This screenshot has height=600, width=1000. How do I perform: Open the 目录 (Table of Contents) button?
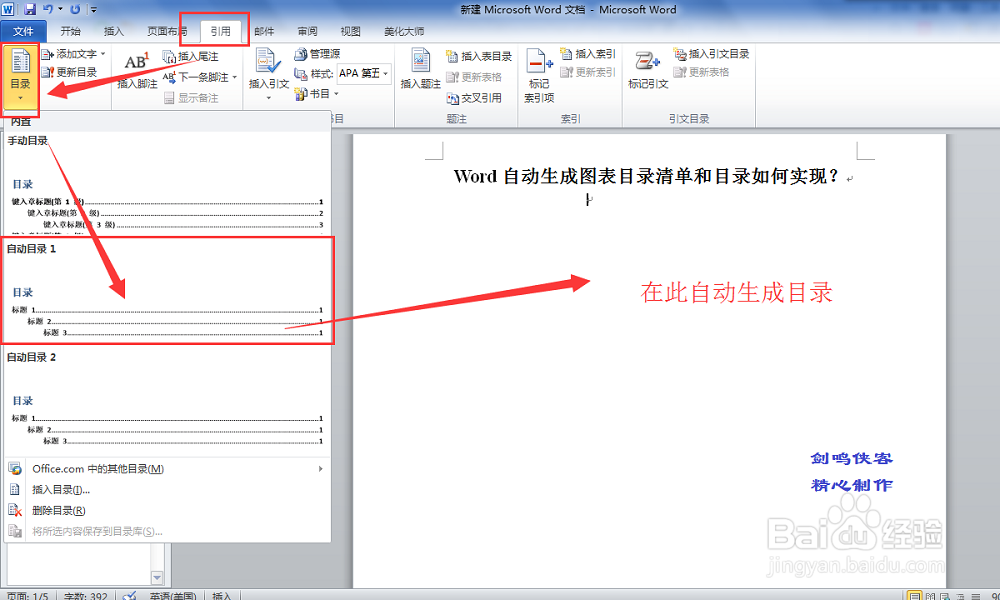[x=20, y=77]
